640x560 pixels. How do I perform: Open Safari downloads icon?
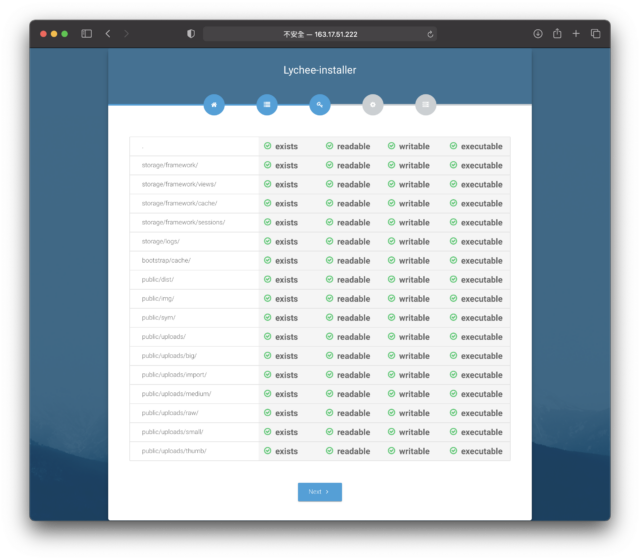pos(538,34)
